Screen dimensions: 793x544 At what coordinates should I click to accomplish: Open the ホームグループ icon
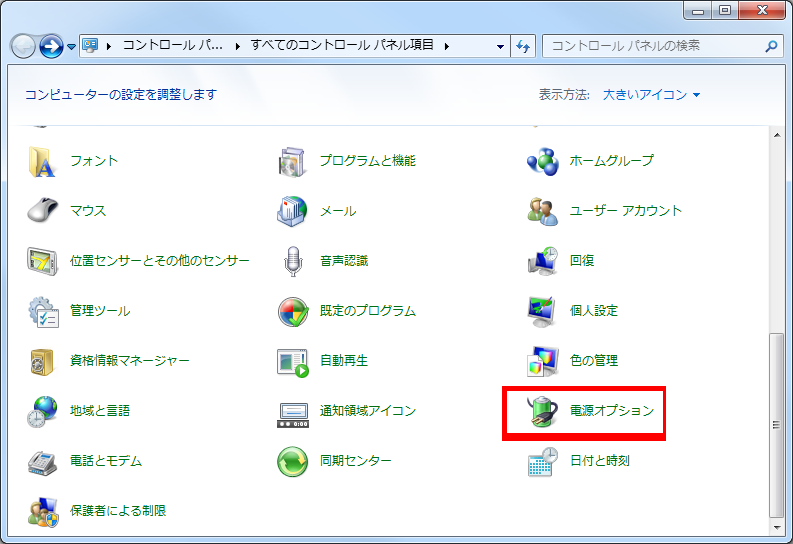pos(543,161)
